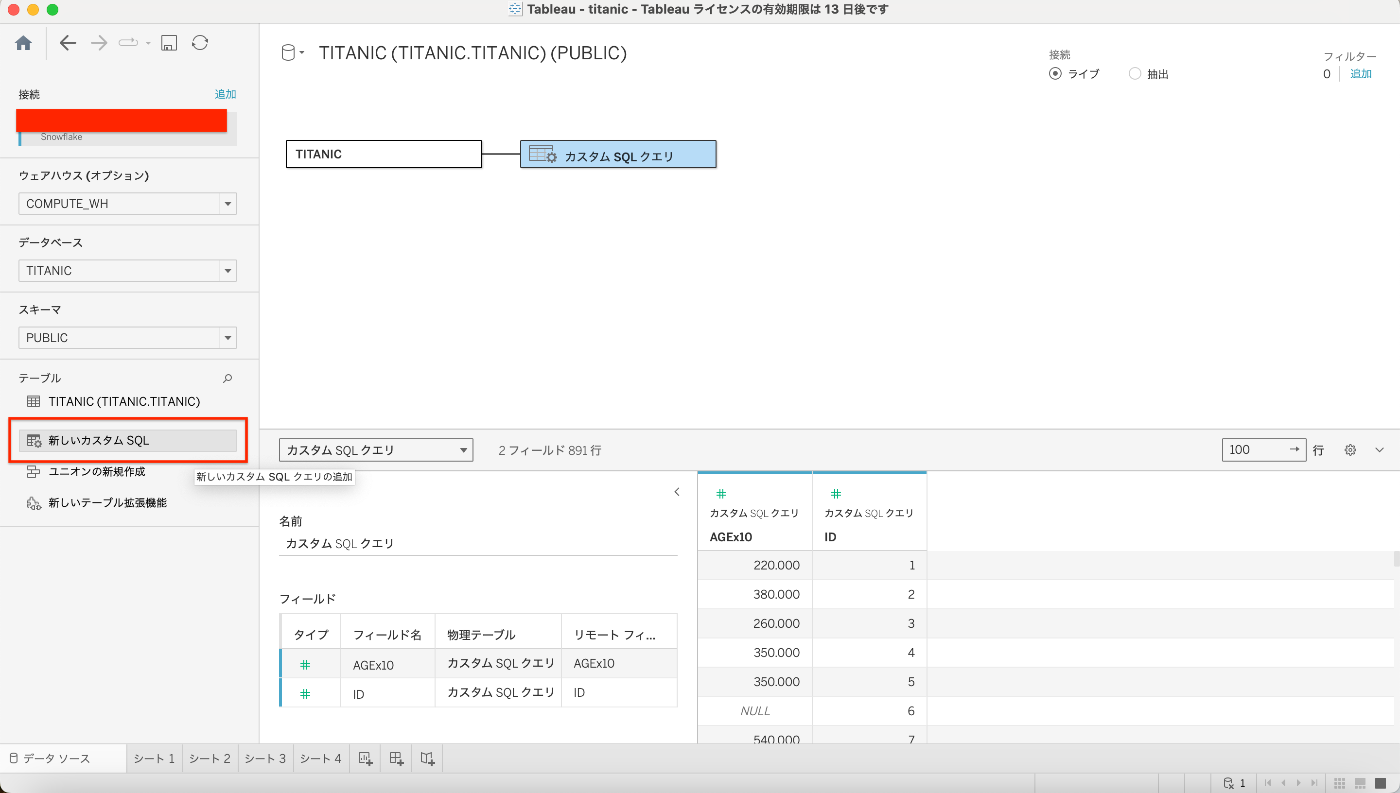The height and width of the screenshot is (793, 1400).
Task: Click the フィールド名 column header
Action: click(x=388, y=635)
